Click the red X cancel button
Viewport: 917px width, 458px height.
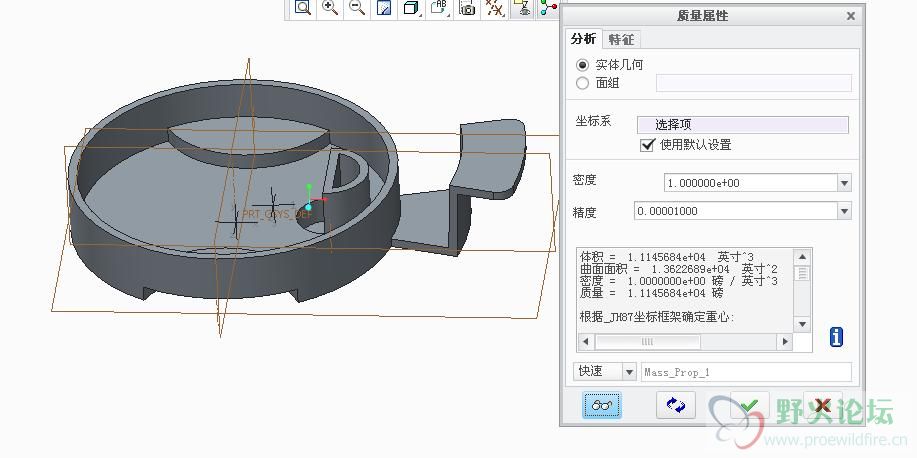(x=823, y=405)
